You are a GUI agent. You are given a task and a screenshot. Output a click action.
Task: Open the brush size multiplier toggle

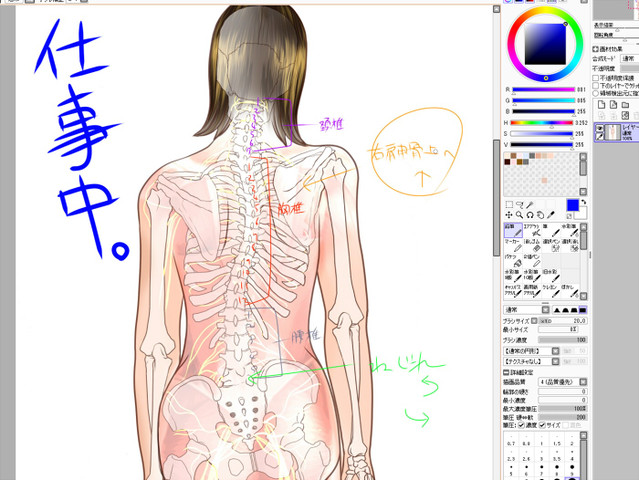click(534, 321)
